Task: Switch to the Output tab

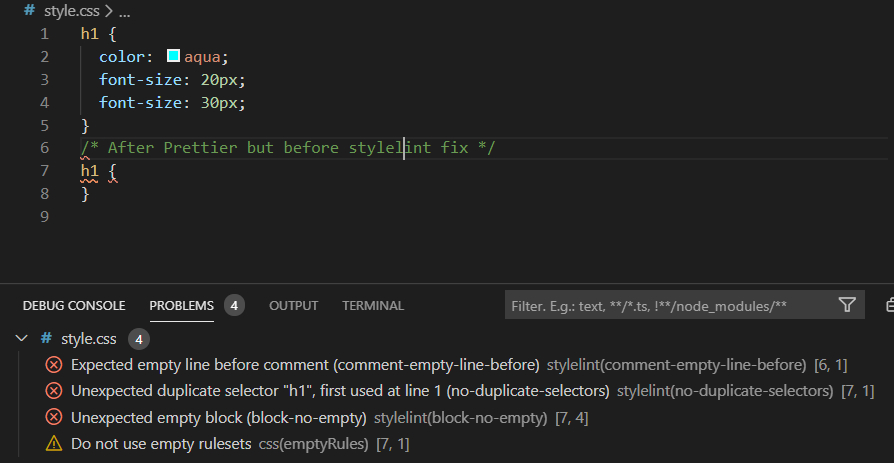Action: pyautogui.click(x=293, y=306)
